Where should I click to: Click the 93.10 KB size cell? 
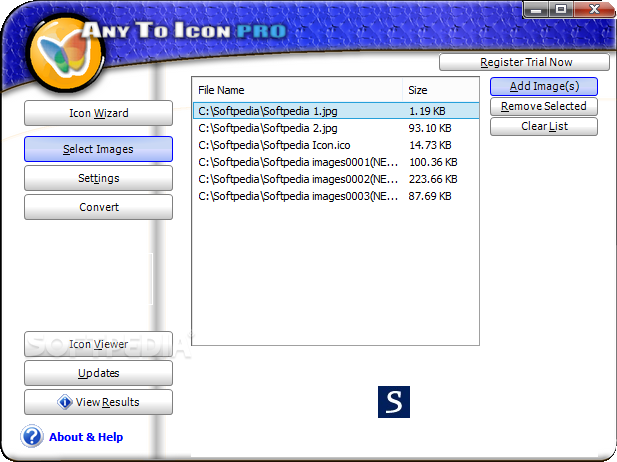point(430,128)
